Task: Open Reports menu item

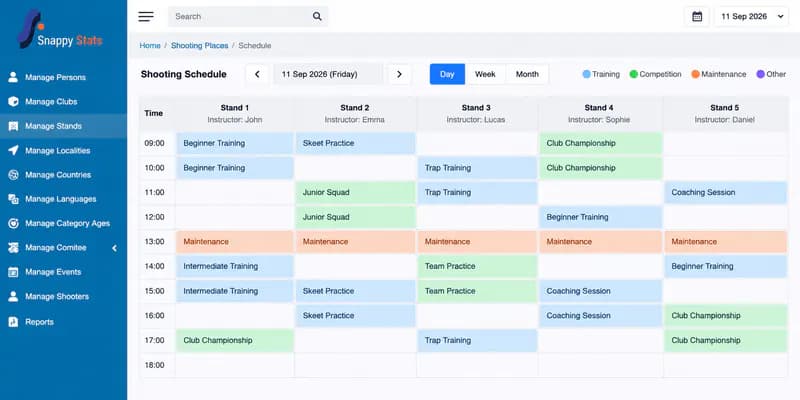Action: click(x=63, y=322)
